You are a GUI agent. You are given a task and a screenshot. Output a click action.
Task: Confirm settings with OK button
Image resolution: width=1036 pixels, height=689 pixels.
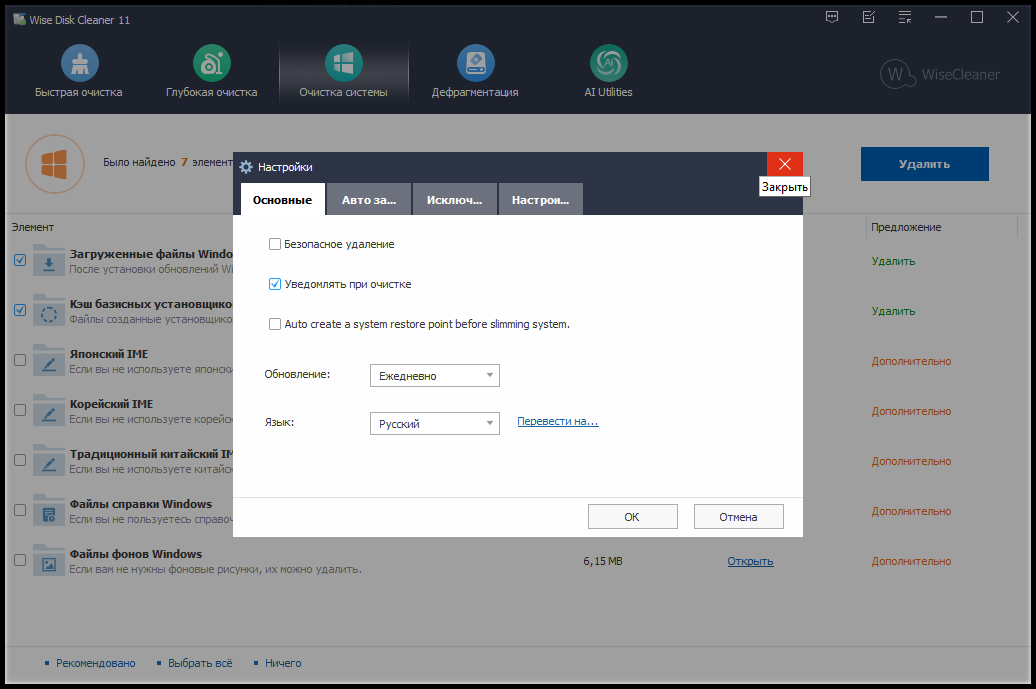[x=632, y=517]
